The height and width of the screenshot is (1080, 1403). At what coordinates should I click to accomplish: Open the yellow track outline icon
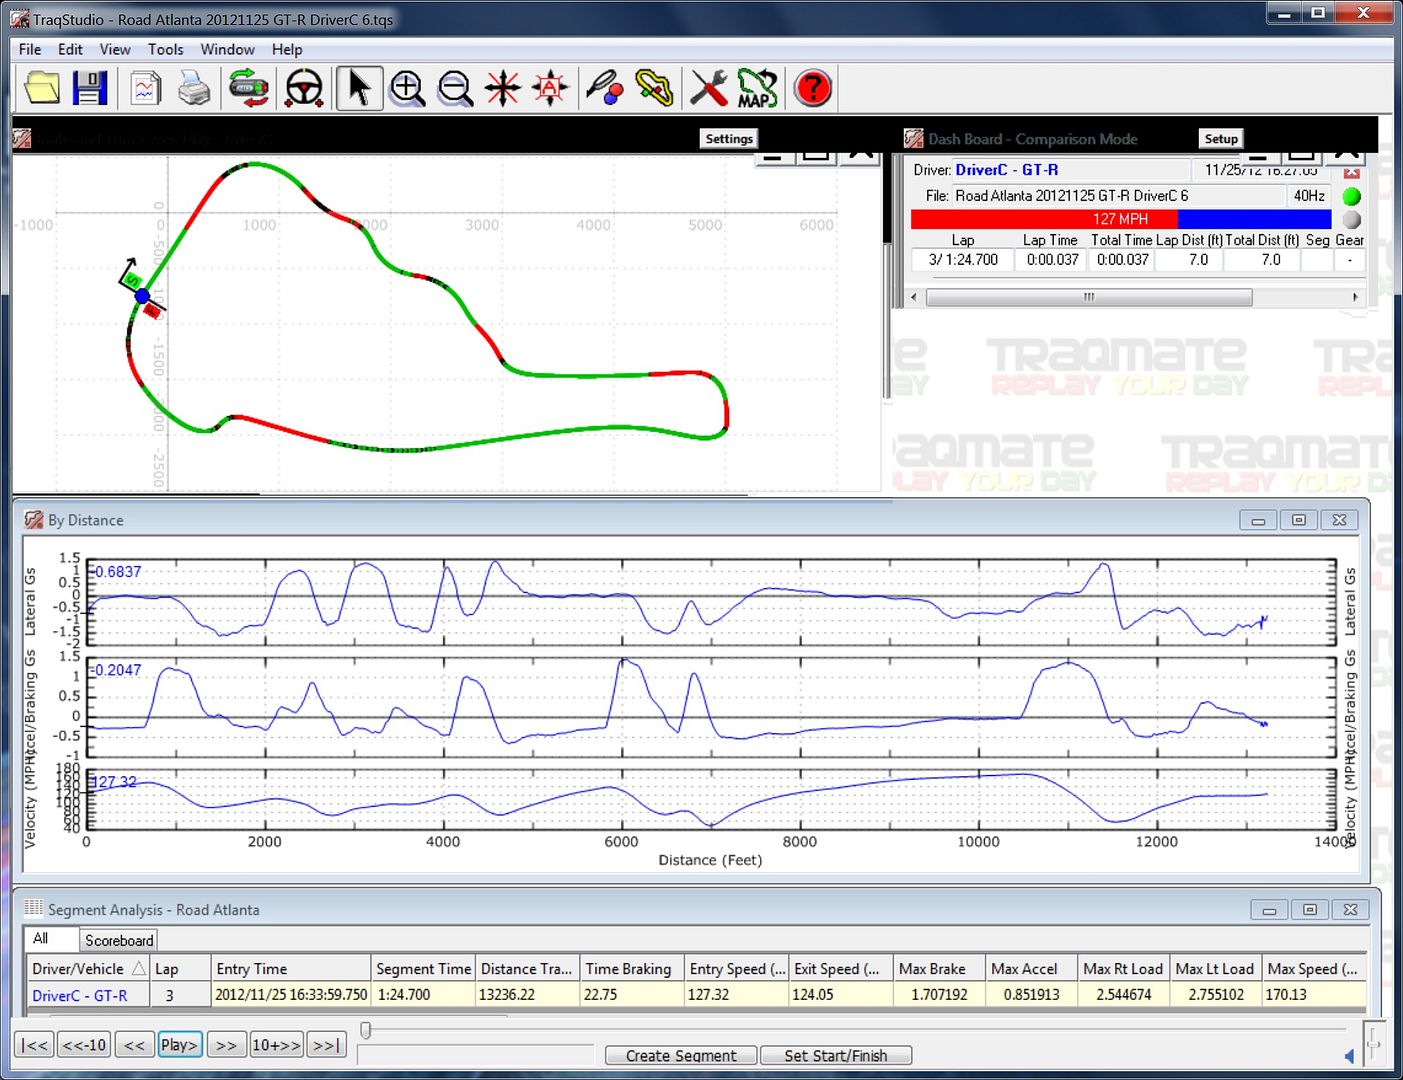(654, 88)
